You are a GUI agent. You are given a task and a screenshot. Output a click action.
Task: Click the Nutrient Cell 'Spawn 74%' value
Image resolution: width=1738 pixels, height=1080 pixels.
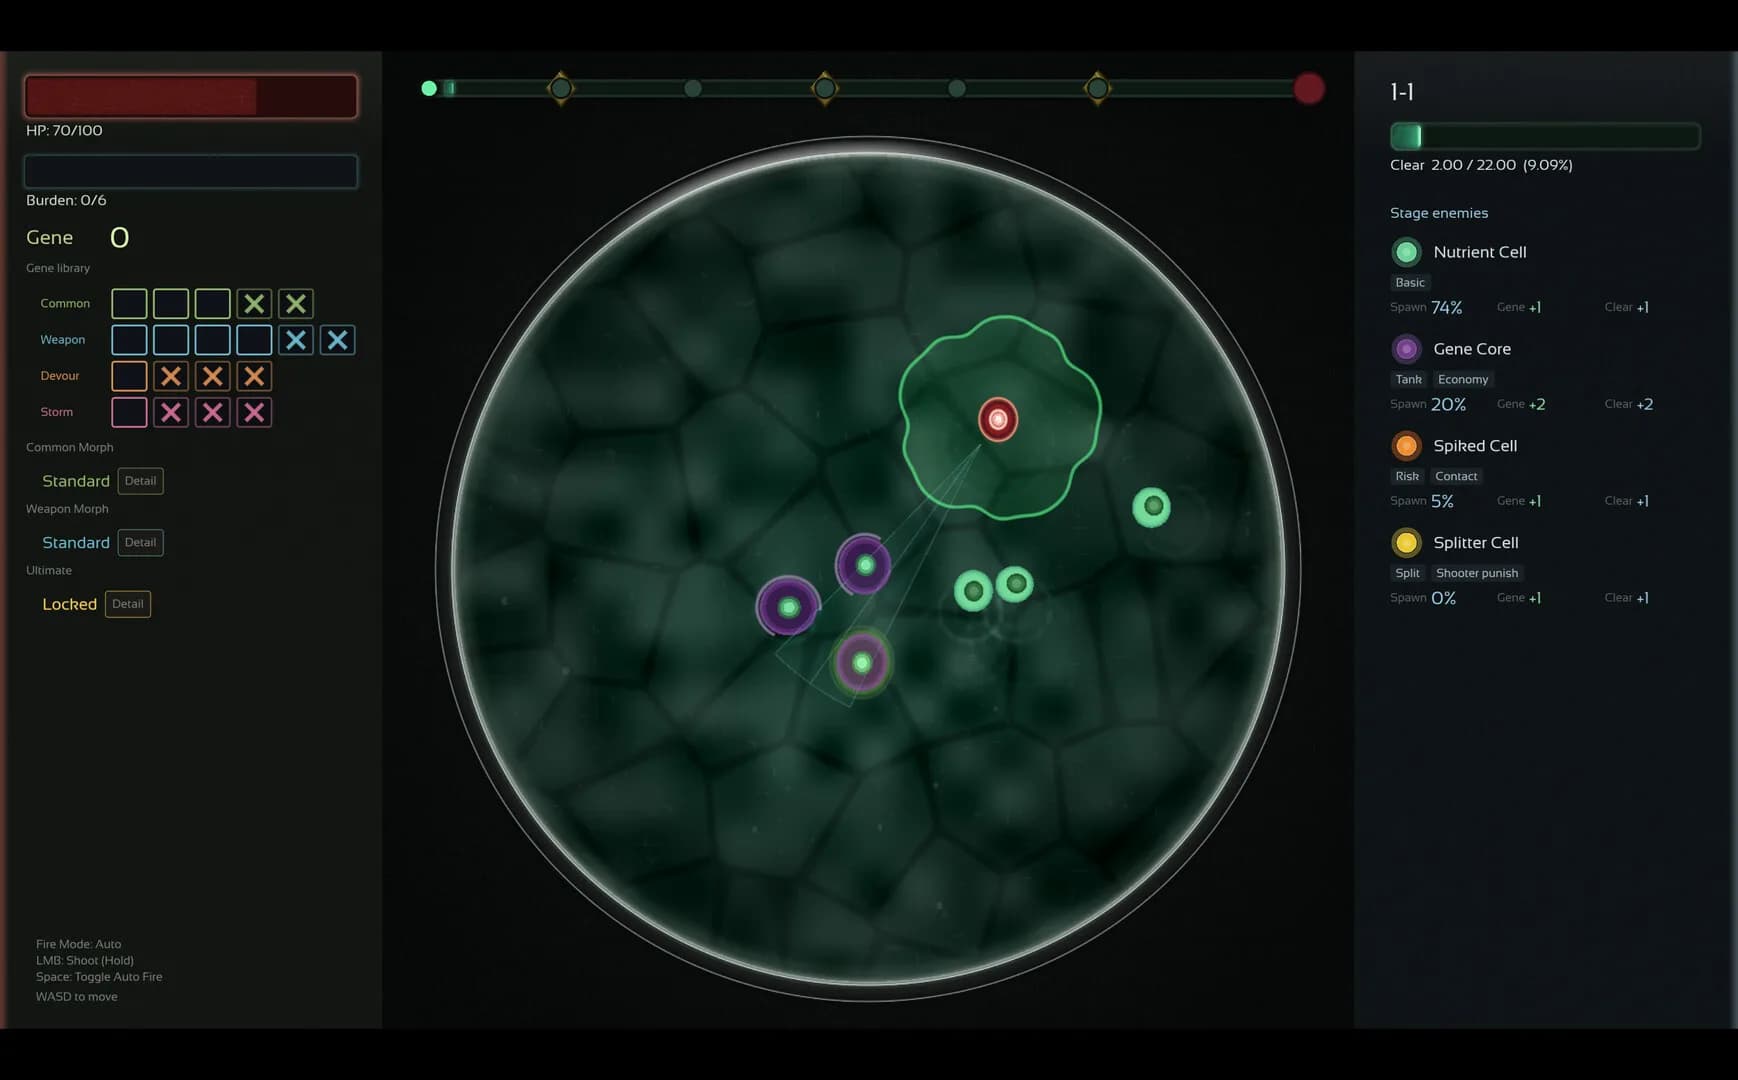1446,308
